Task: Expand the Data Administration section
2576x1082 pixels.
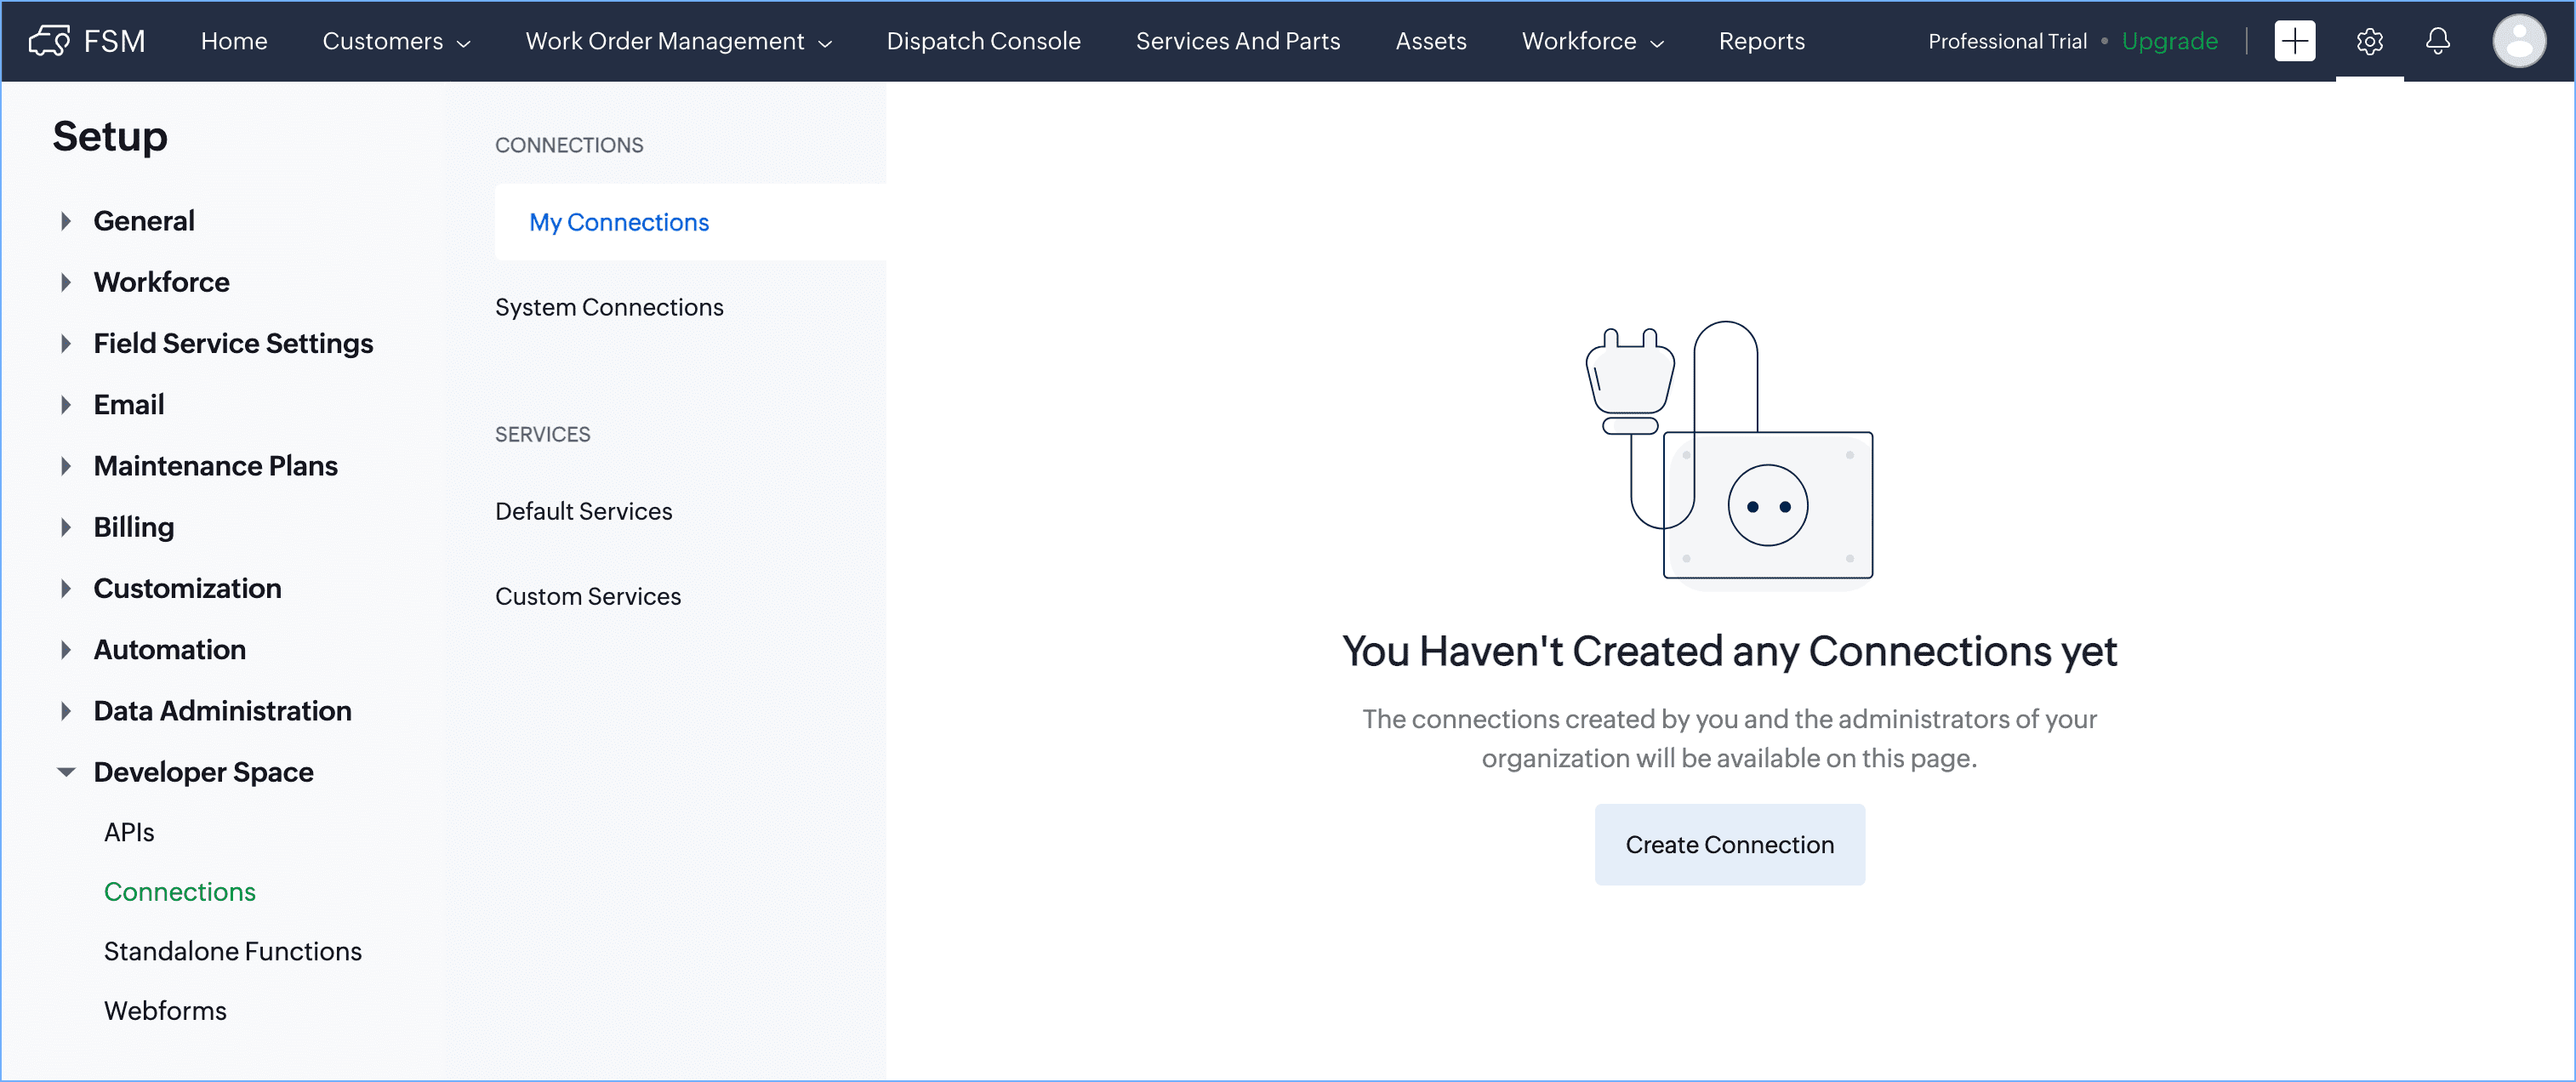Action: click(65, 711)
